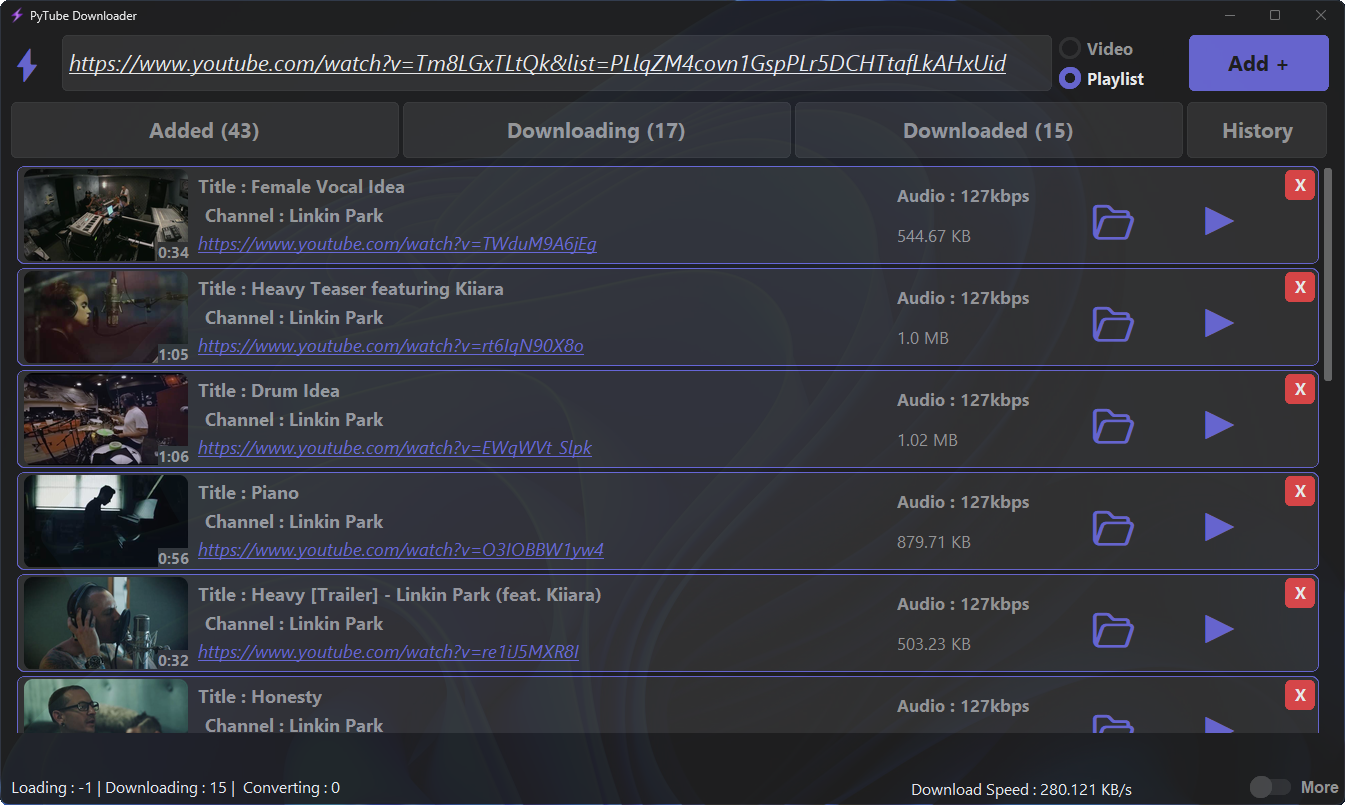1345x805 pixels.
Task: Delete Heavy Teaser featuring Kiiara entry
Action: tap(1300, 287)
